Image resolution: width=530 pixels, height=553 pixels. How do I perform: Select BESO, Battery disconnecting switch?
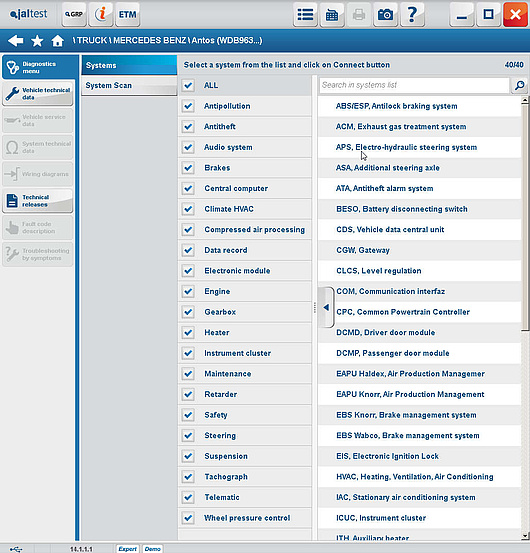point(420,209)
